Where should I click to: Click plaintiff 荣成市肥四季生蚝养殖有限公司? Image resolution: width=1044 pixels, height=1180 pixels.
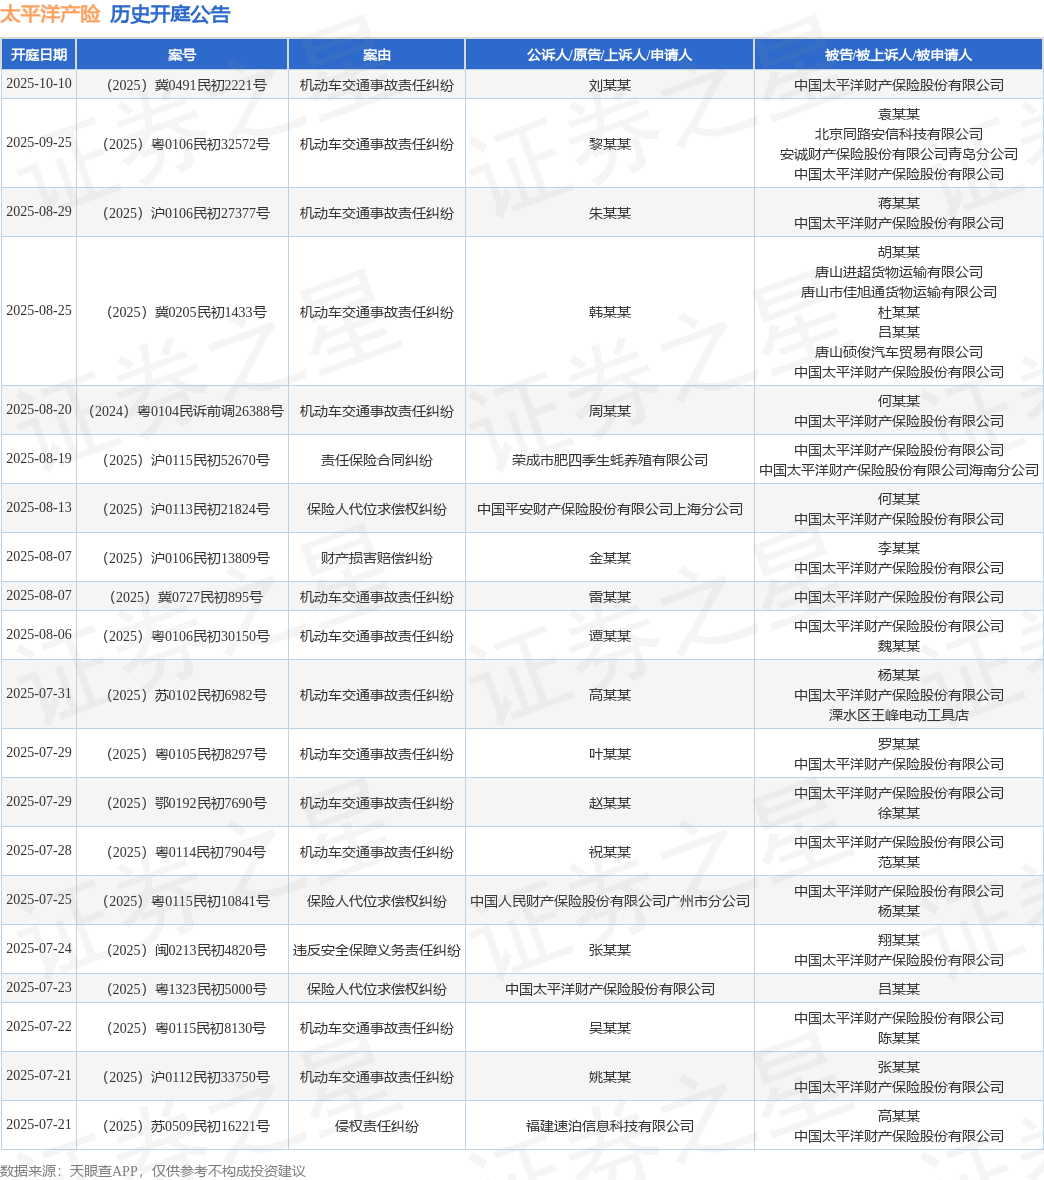tap(610, 460)
